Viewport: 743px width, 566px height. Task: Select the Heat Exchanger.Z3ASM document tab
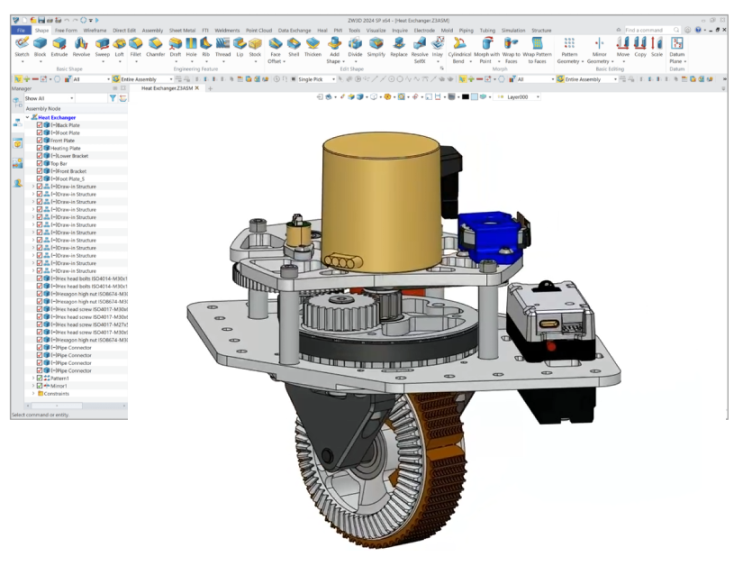[x=167, y=88]
